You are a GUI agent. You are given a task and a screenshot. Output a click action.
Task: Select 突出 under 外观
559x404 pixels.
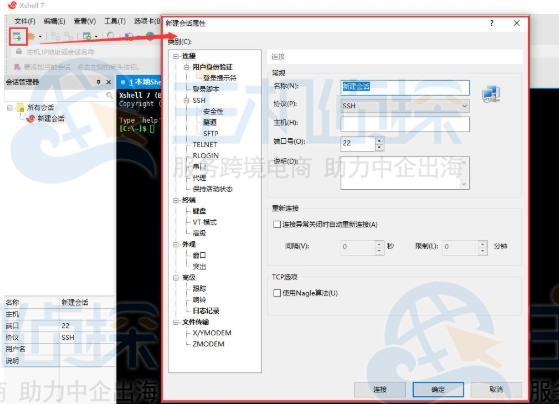pos(199,266)
